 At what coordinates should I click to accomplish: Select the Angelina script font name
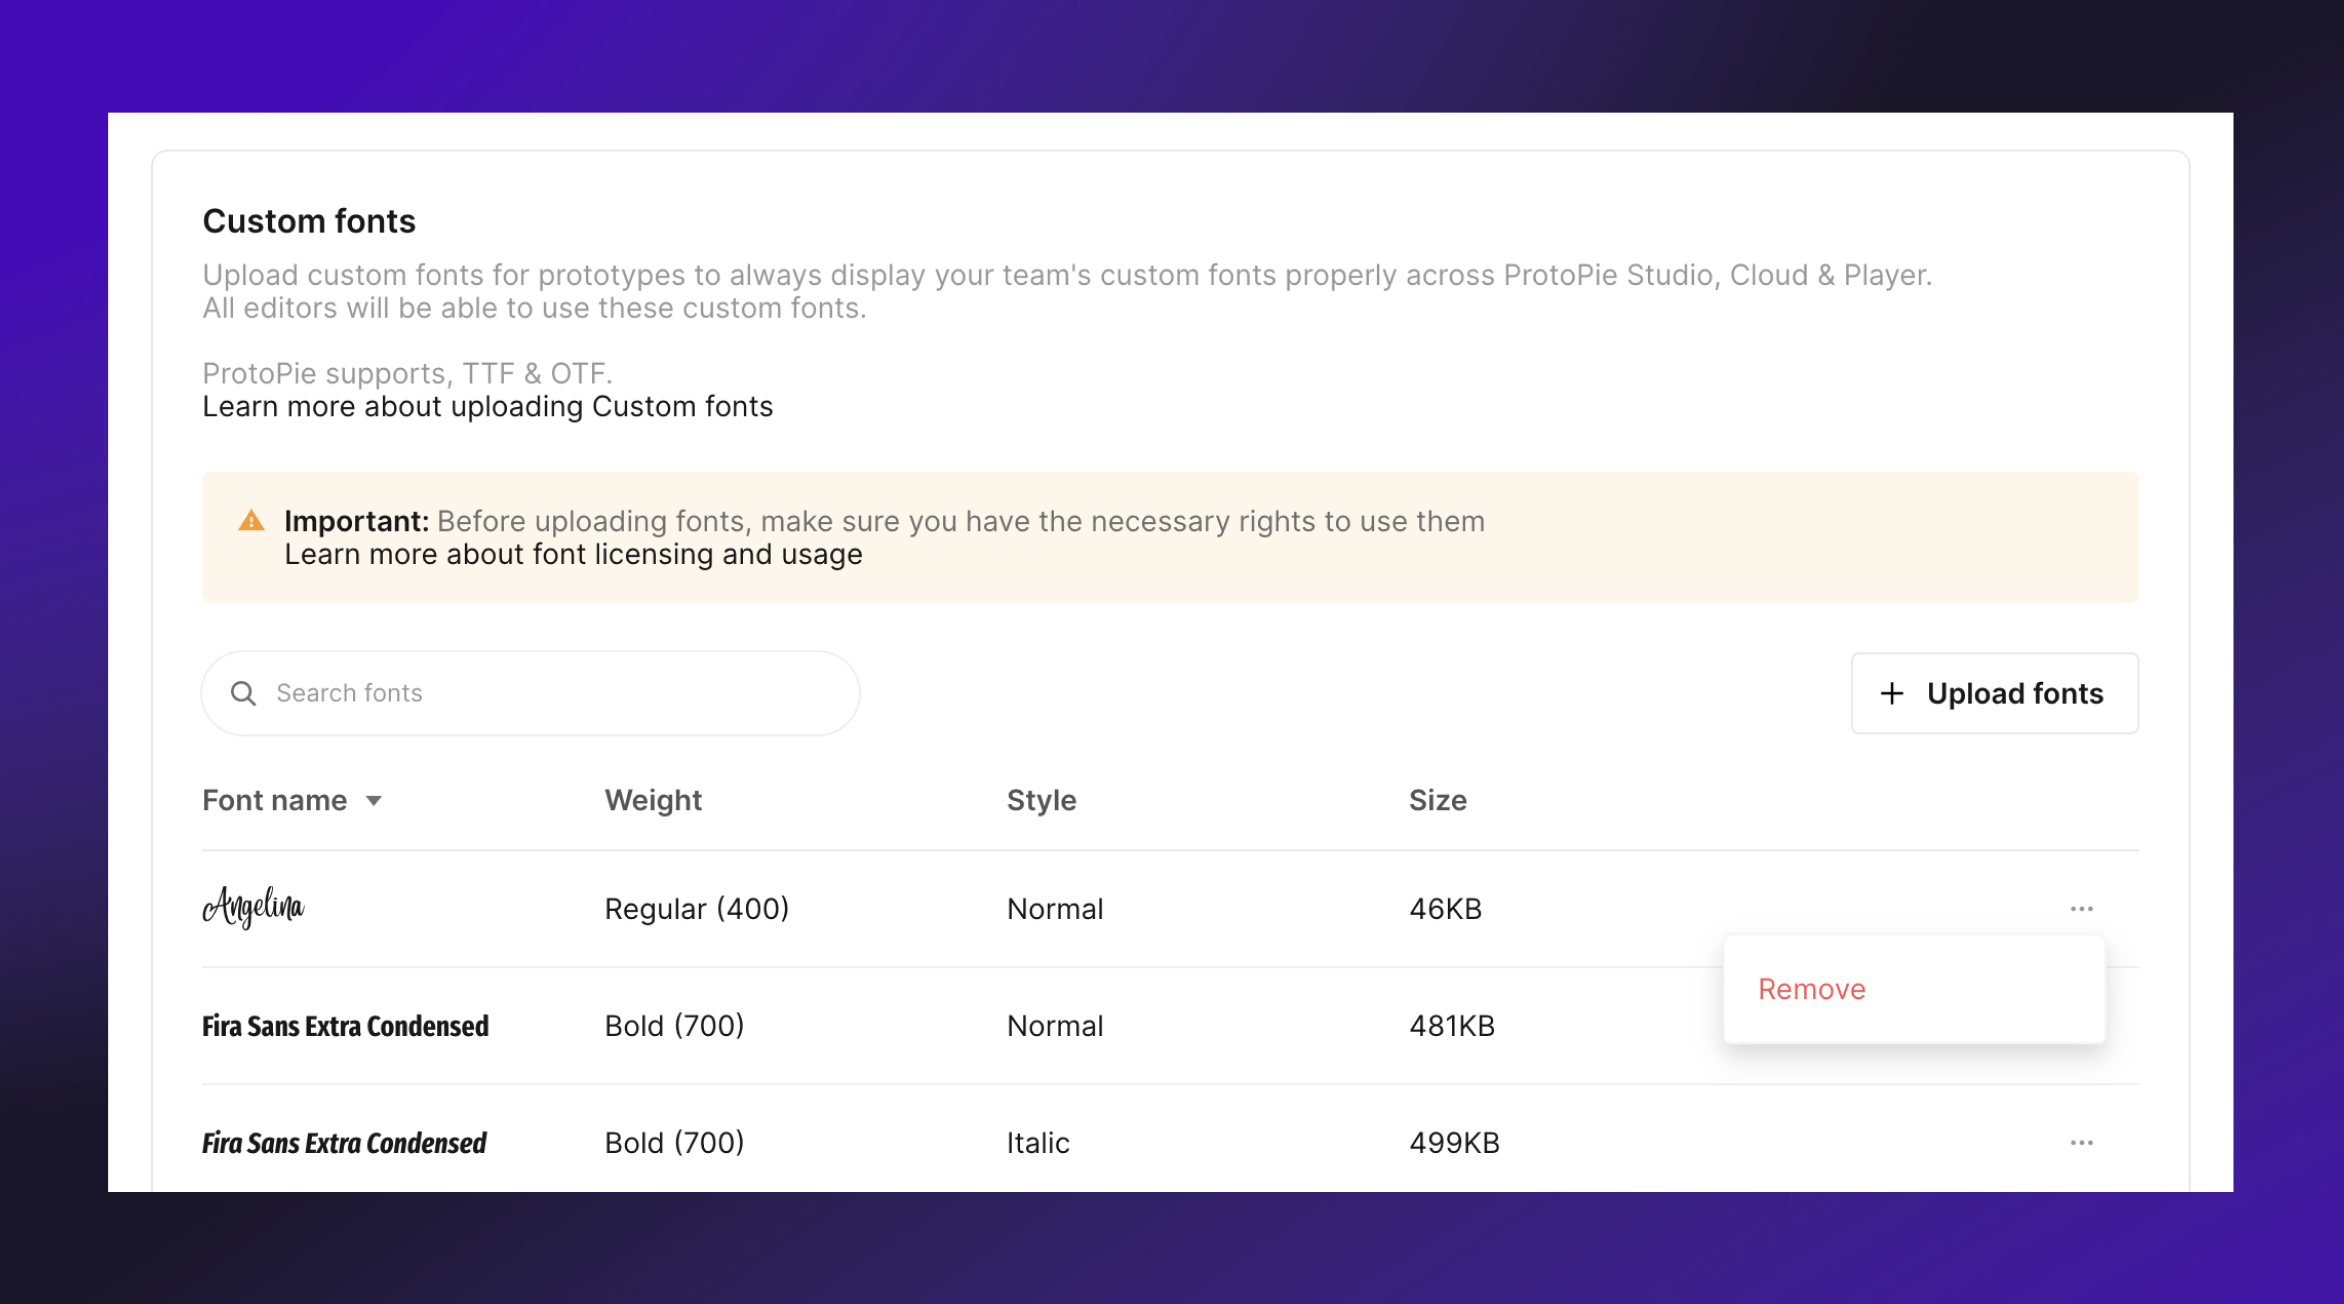253,907
